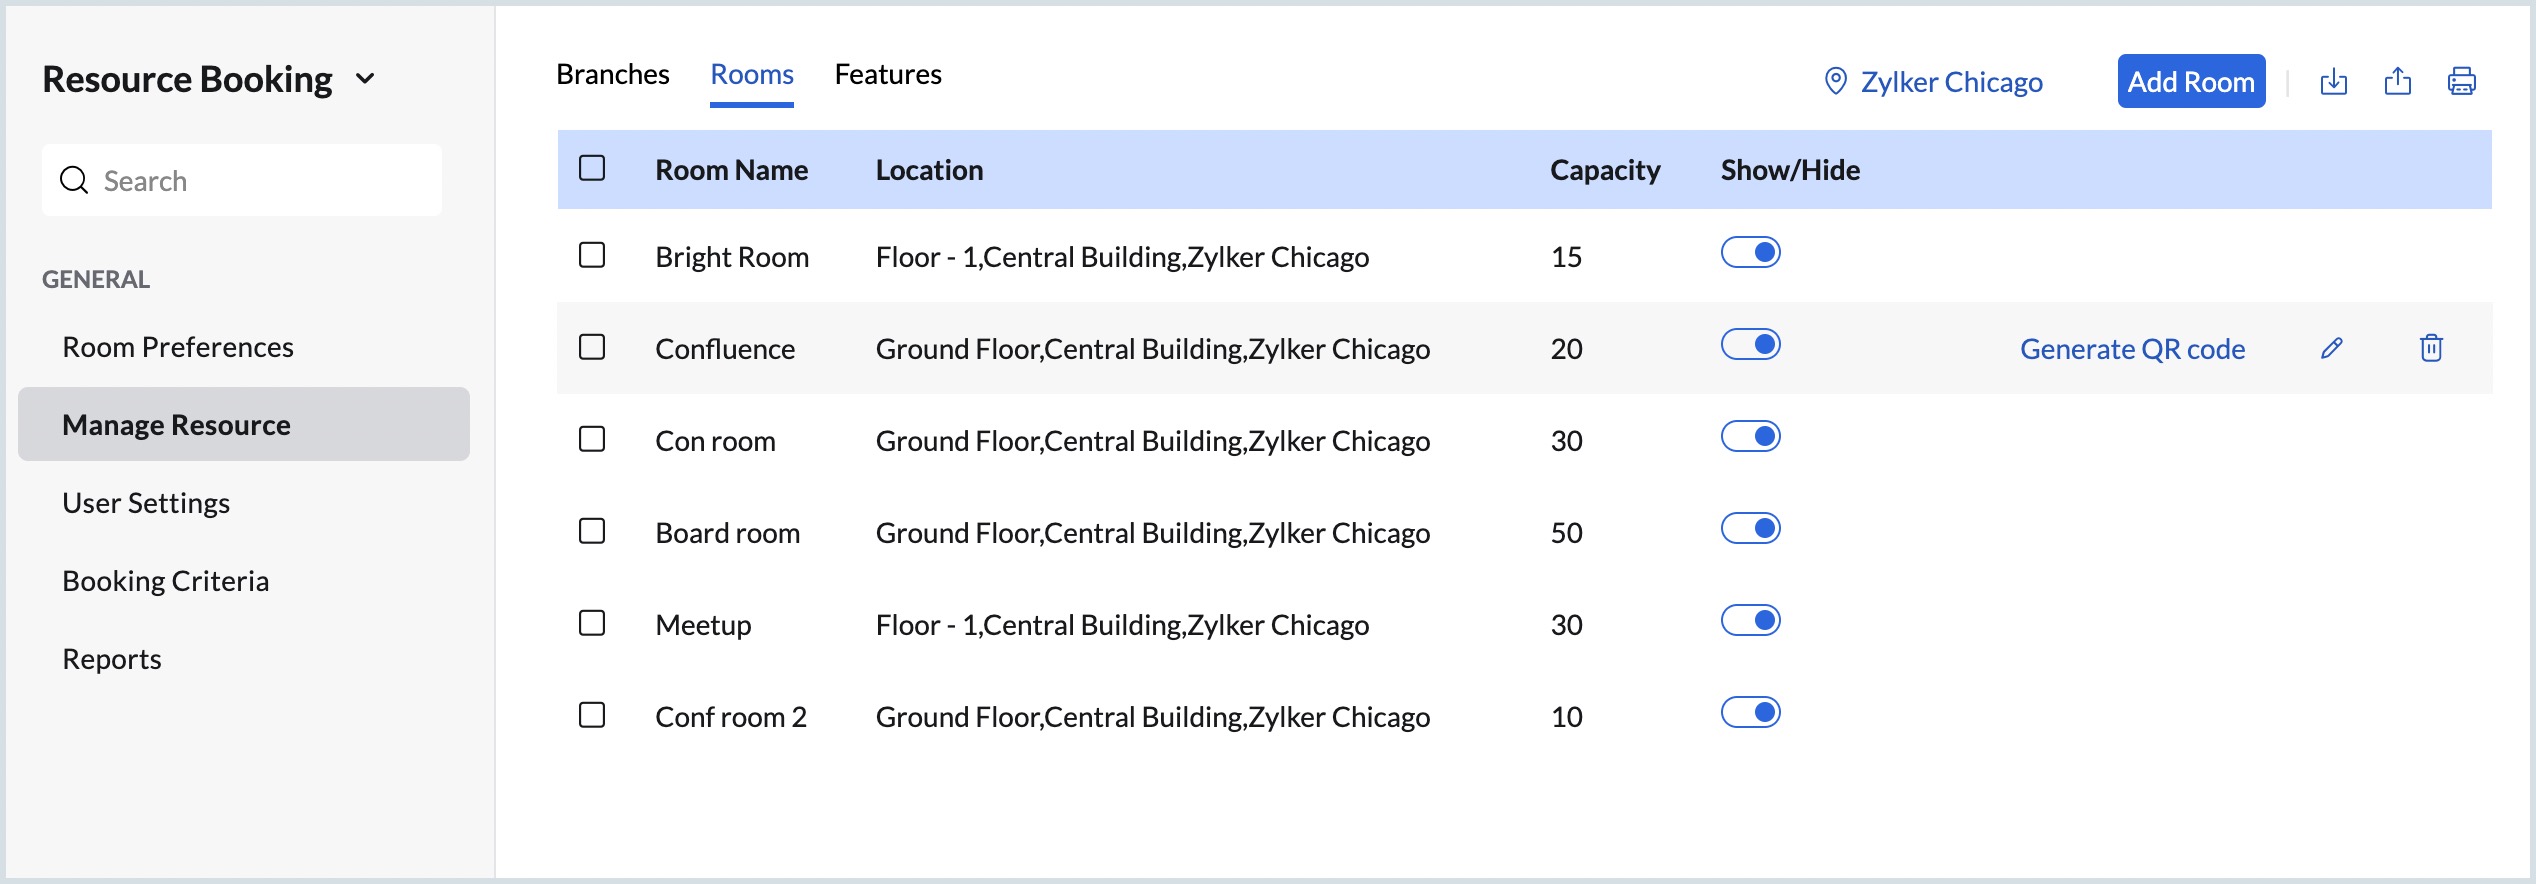Switch to the Branches tab
This screenshot has width=2536, height=884.
point(612,75)
